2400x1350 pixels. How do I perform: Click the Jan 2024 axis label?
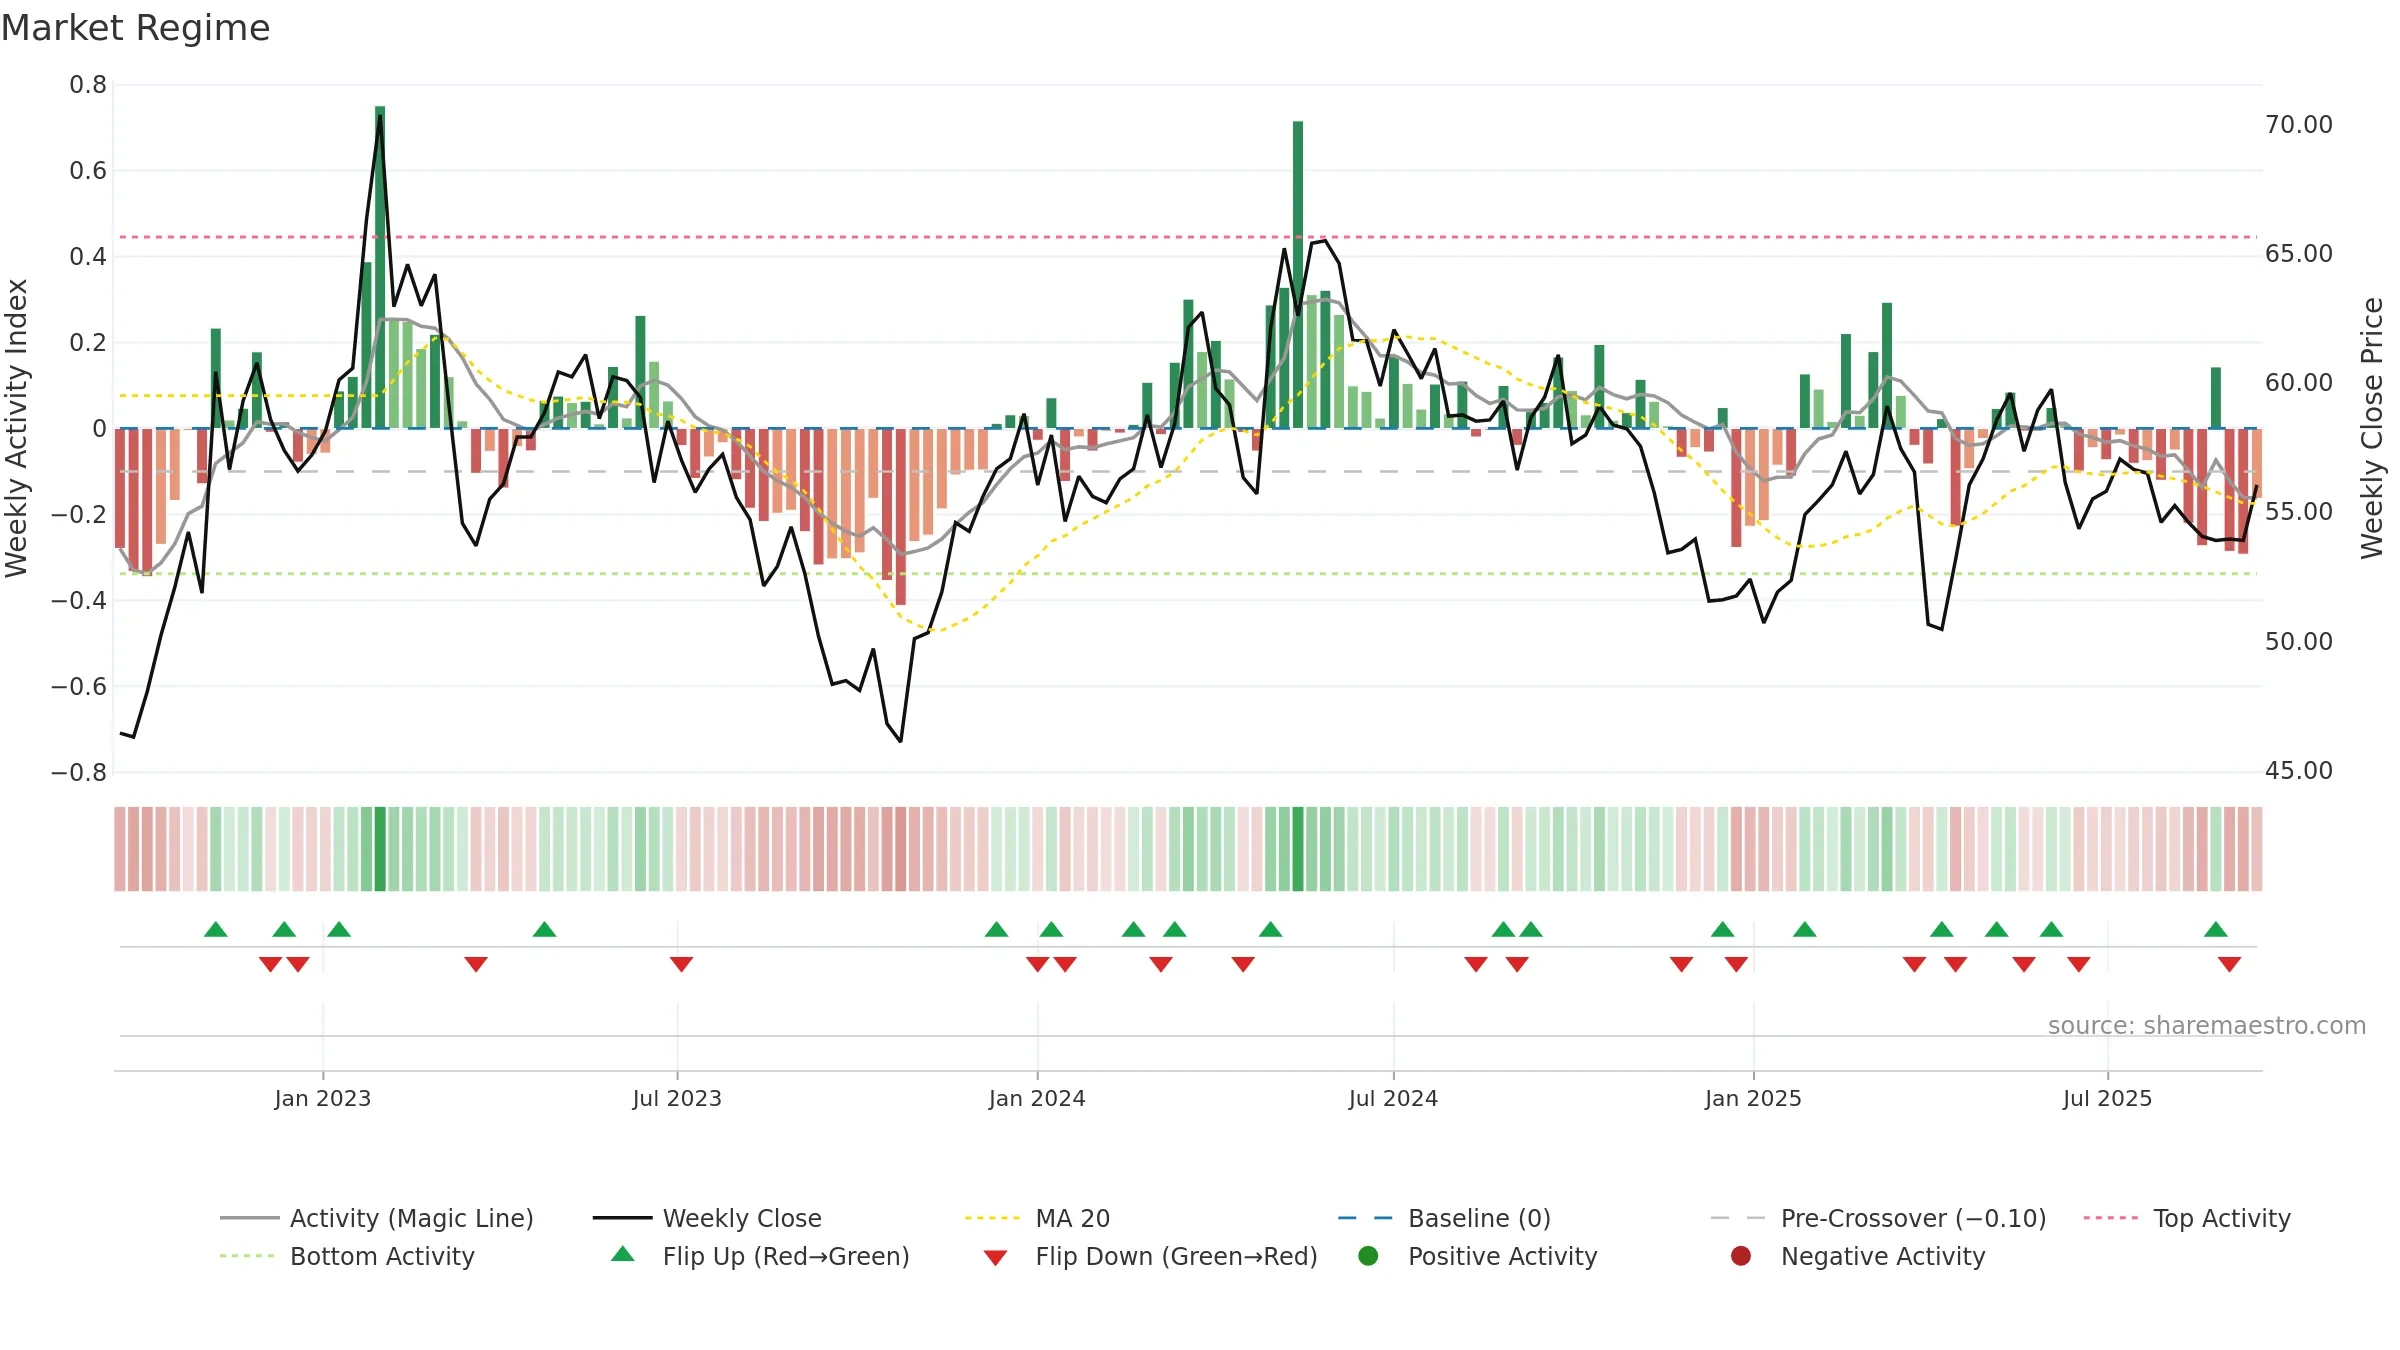pyautogui.click(x=1037, y=1098)
